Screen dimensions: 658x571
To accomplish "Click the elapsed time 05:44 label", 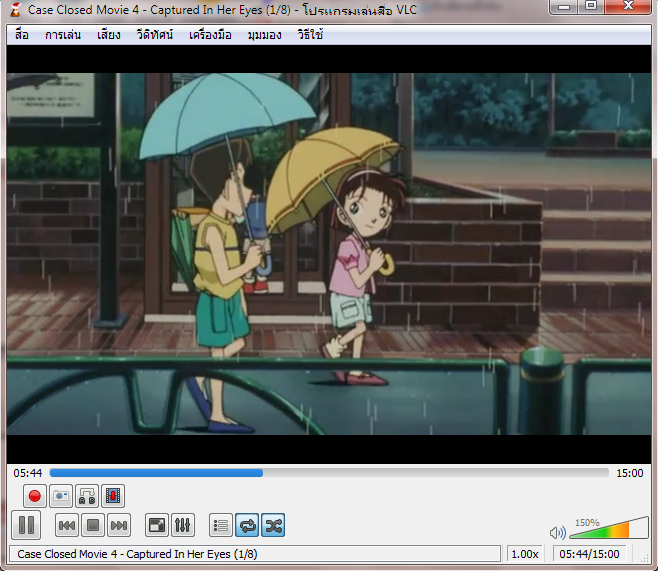I will coord(28,473).
